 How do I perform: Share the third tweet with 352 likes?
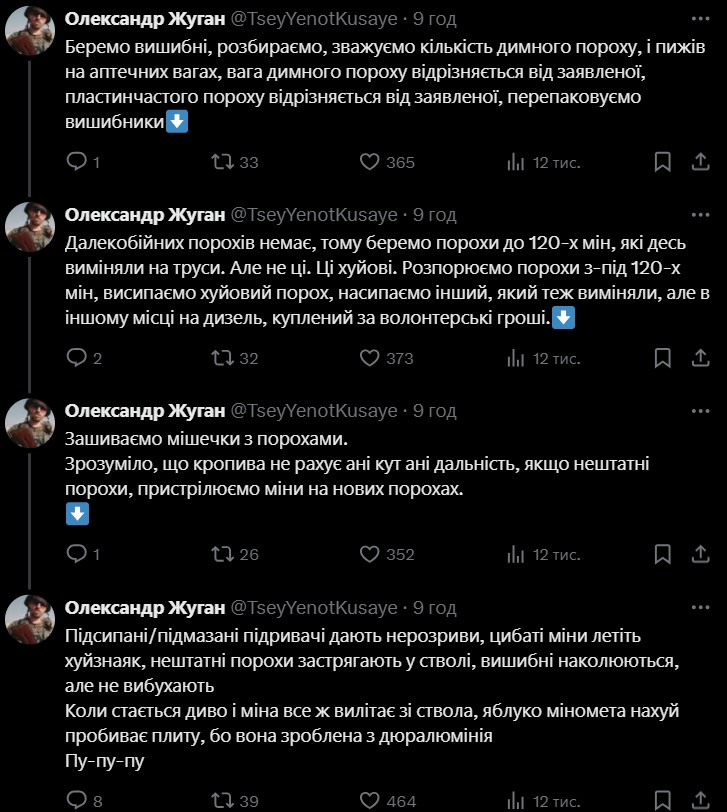click(701, 554)
